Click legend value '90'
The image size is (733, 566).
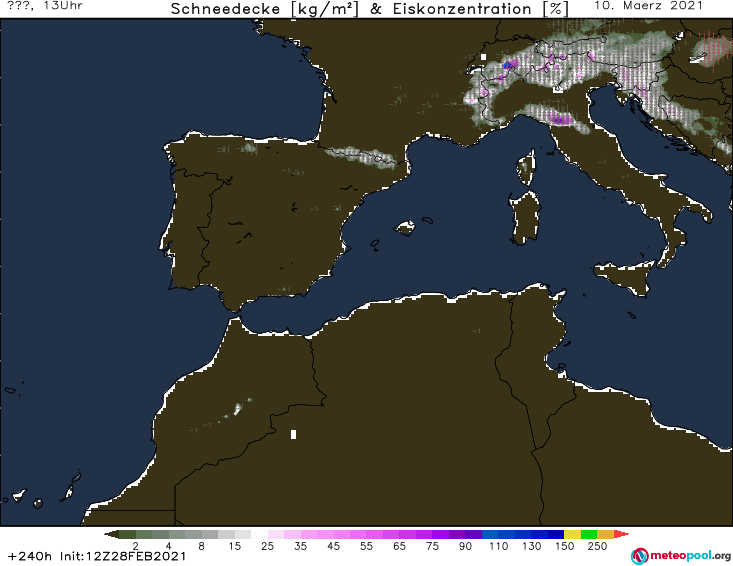(465, 545)
